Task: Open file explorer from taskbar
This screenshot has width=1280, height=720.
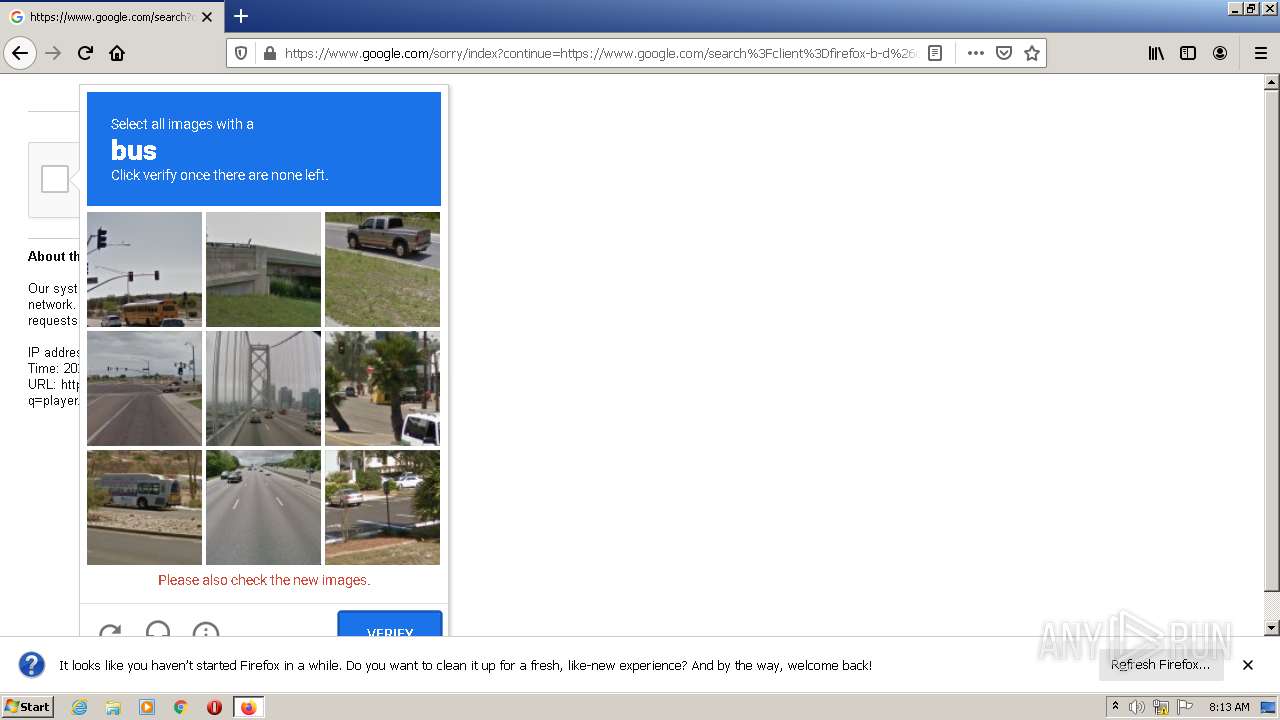Action: click(113, 707)
